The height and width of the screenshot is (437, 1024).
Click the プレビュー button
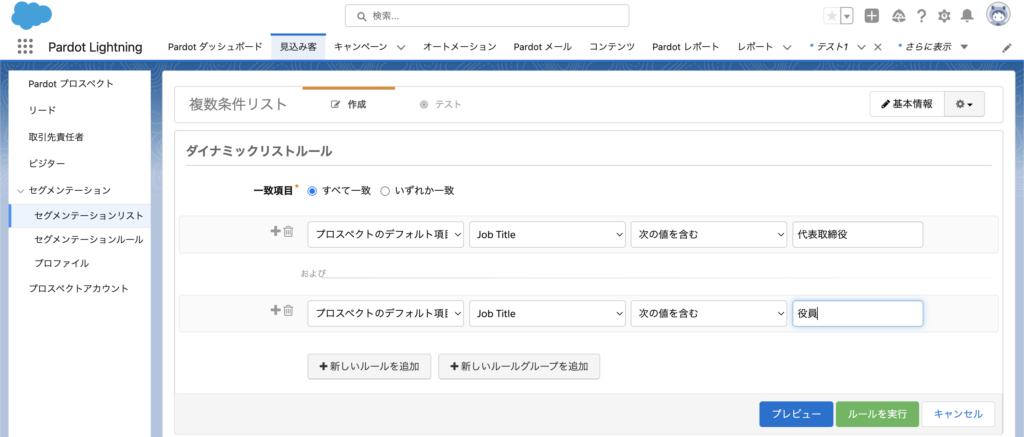pyautogui.click(x=796, y=414)
